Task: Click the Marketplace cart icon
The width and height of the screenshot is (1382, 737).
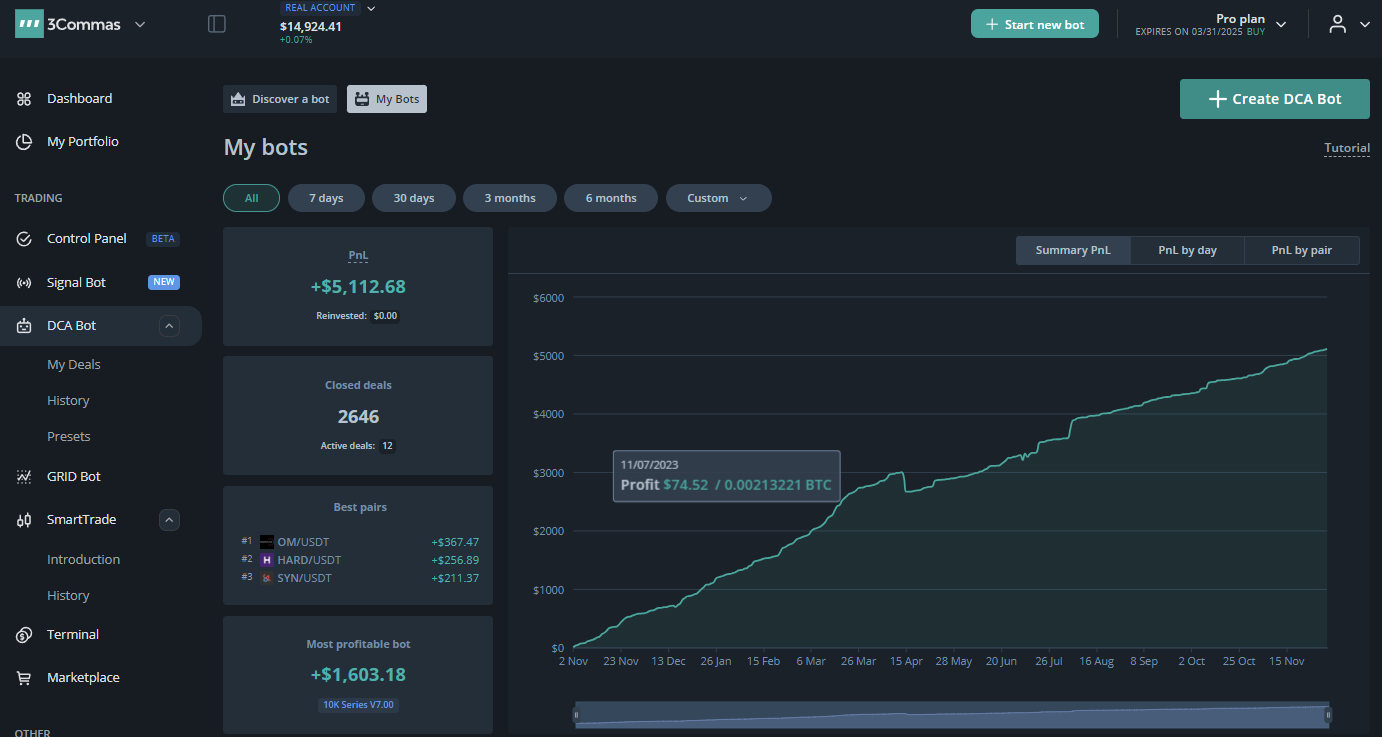Action: click(24, 678)
